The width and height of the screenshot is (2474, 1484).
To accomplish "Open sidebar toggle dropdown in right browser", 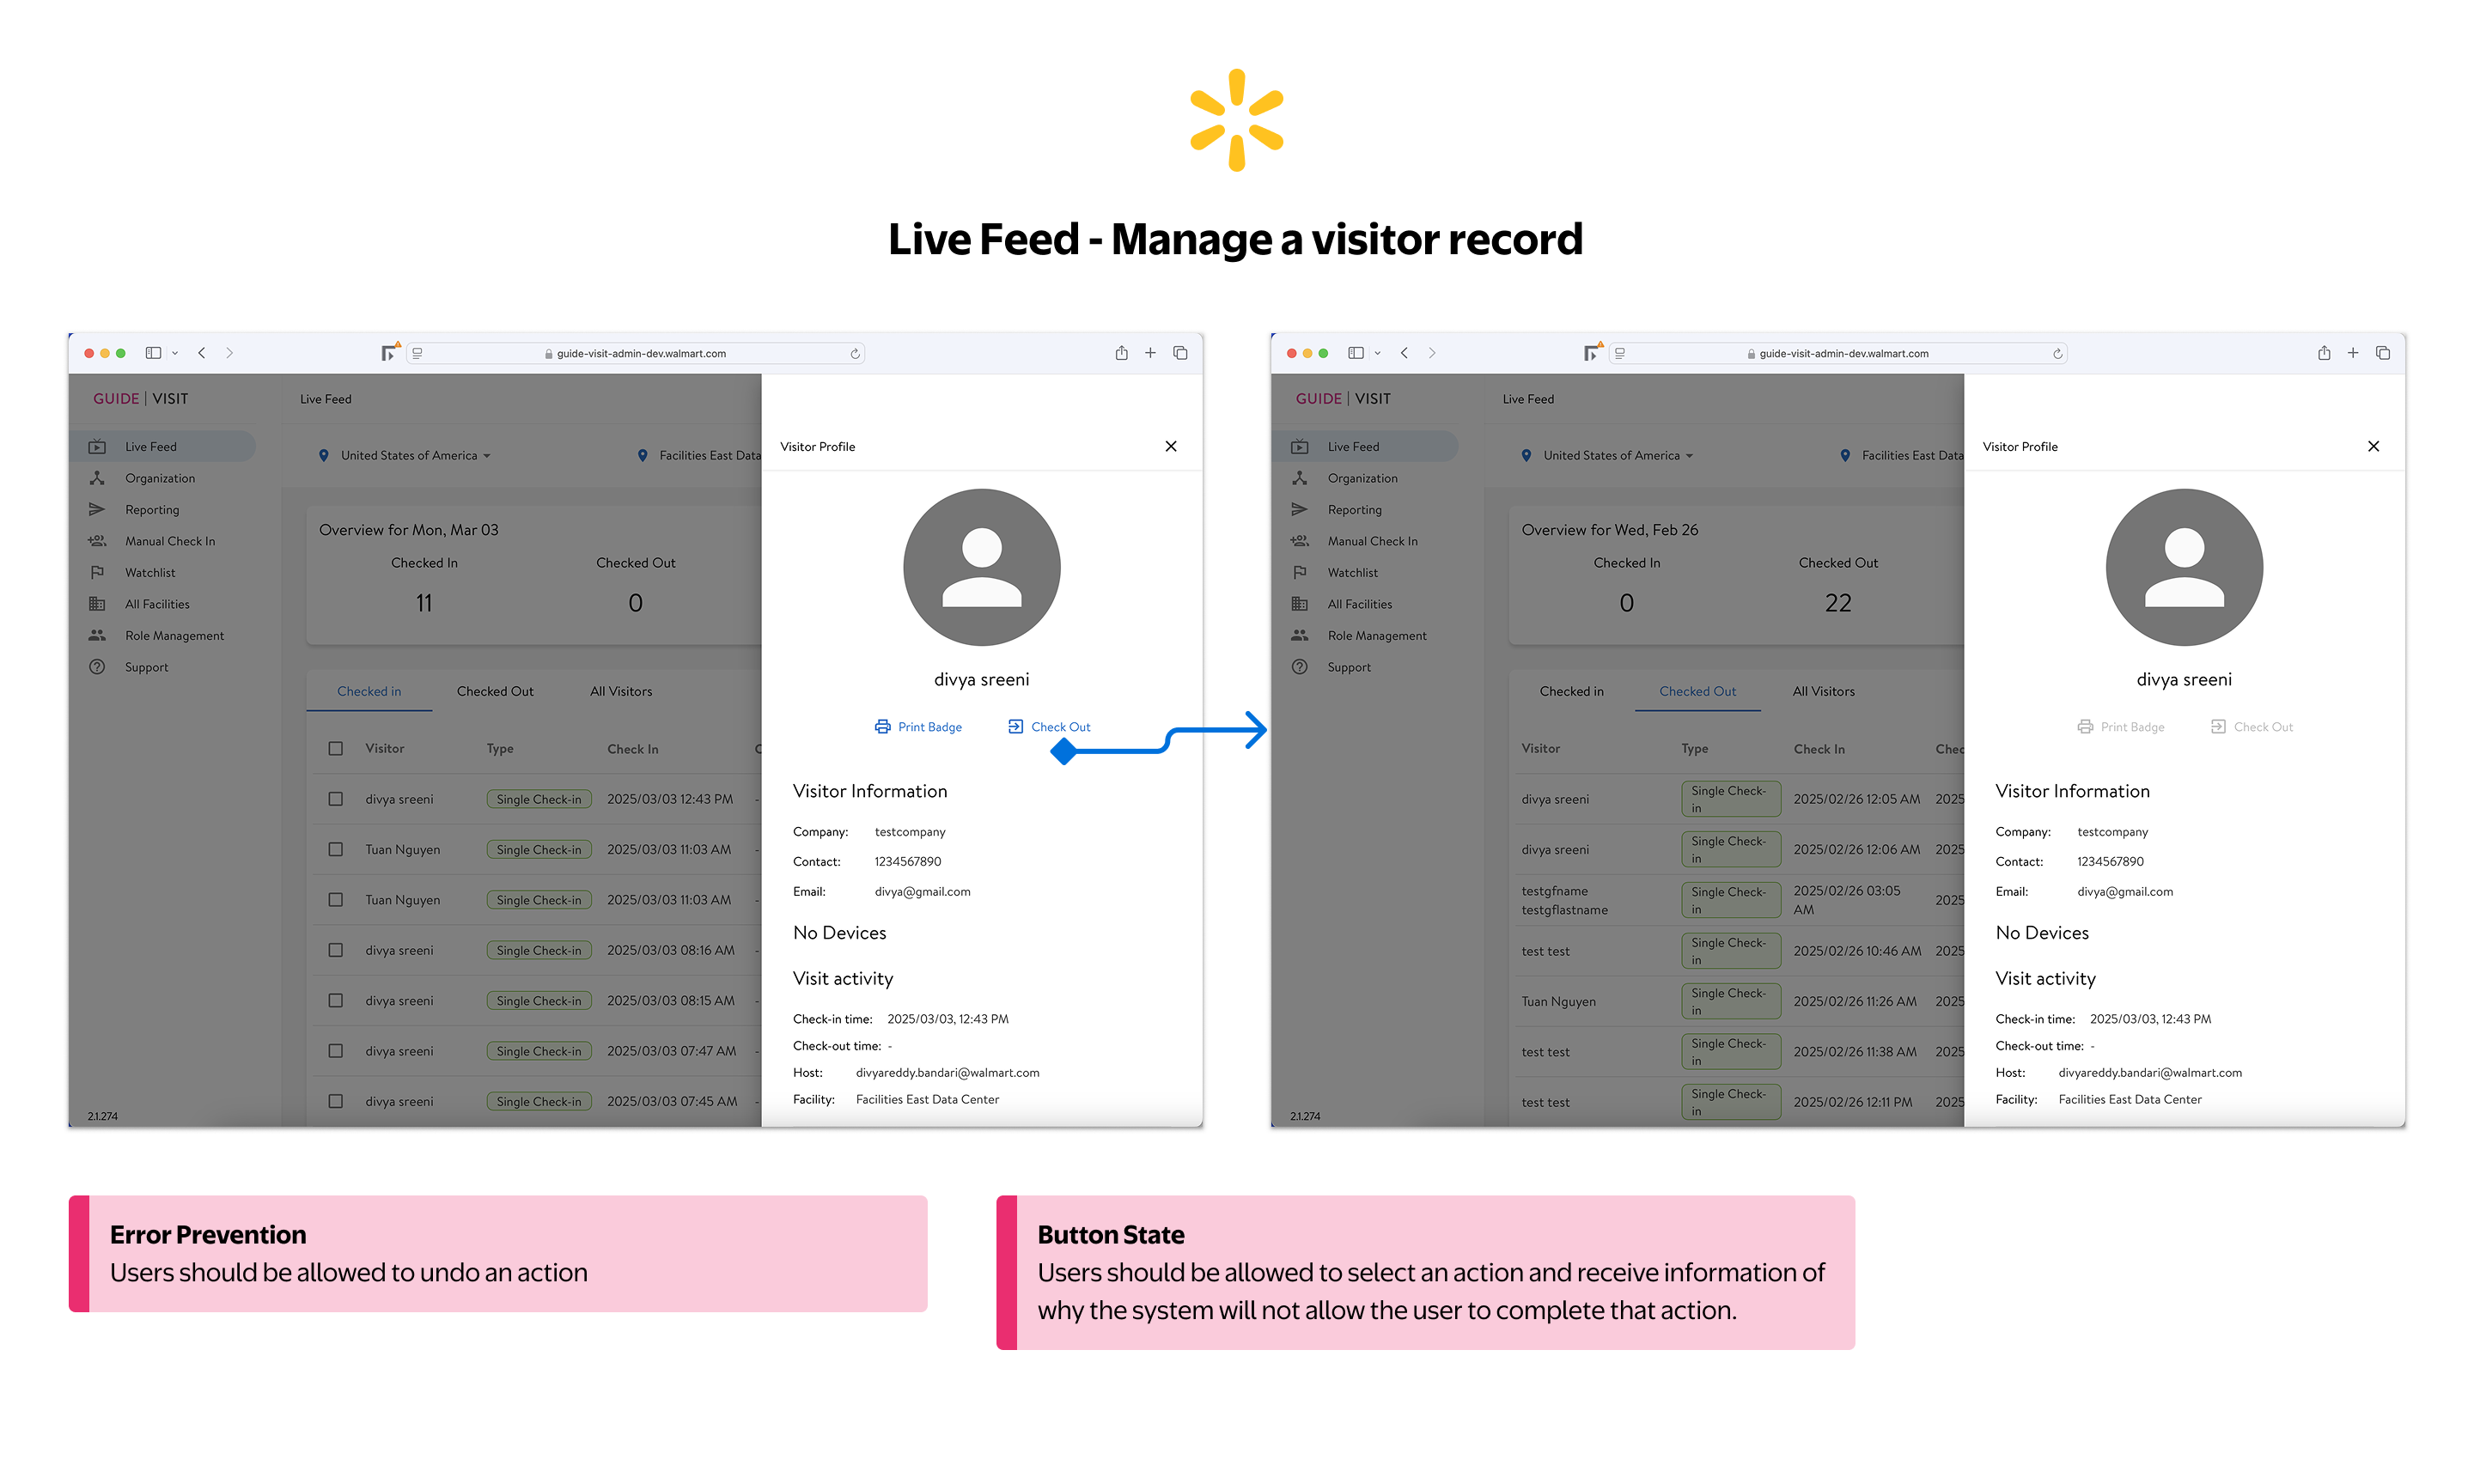I will click(1378, 353).
